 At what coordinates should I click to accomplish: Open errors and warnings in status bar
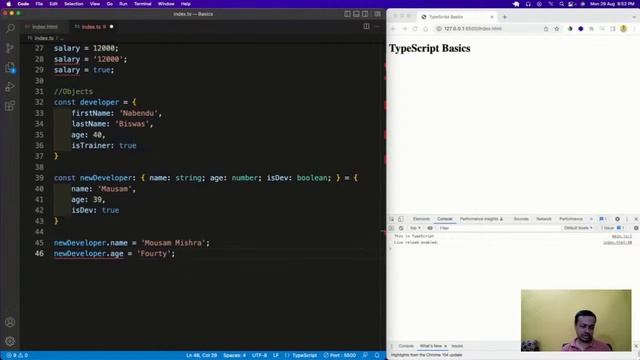(x=17, y=356)
